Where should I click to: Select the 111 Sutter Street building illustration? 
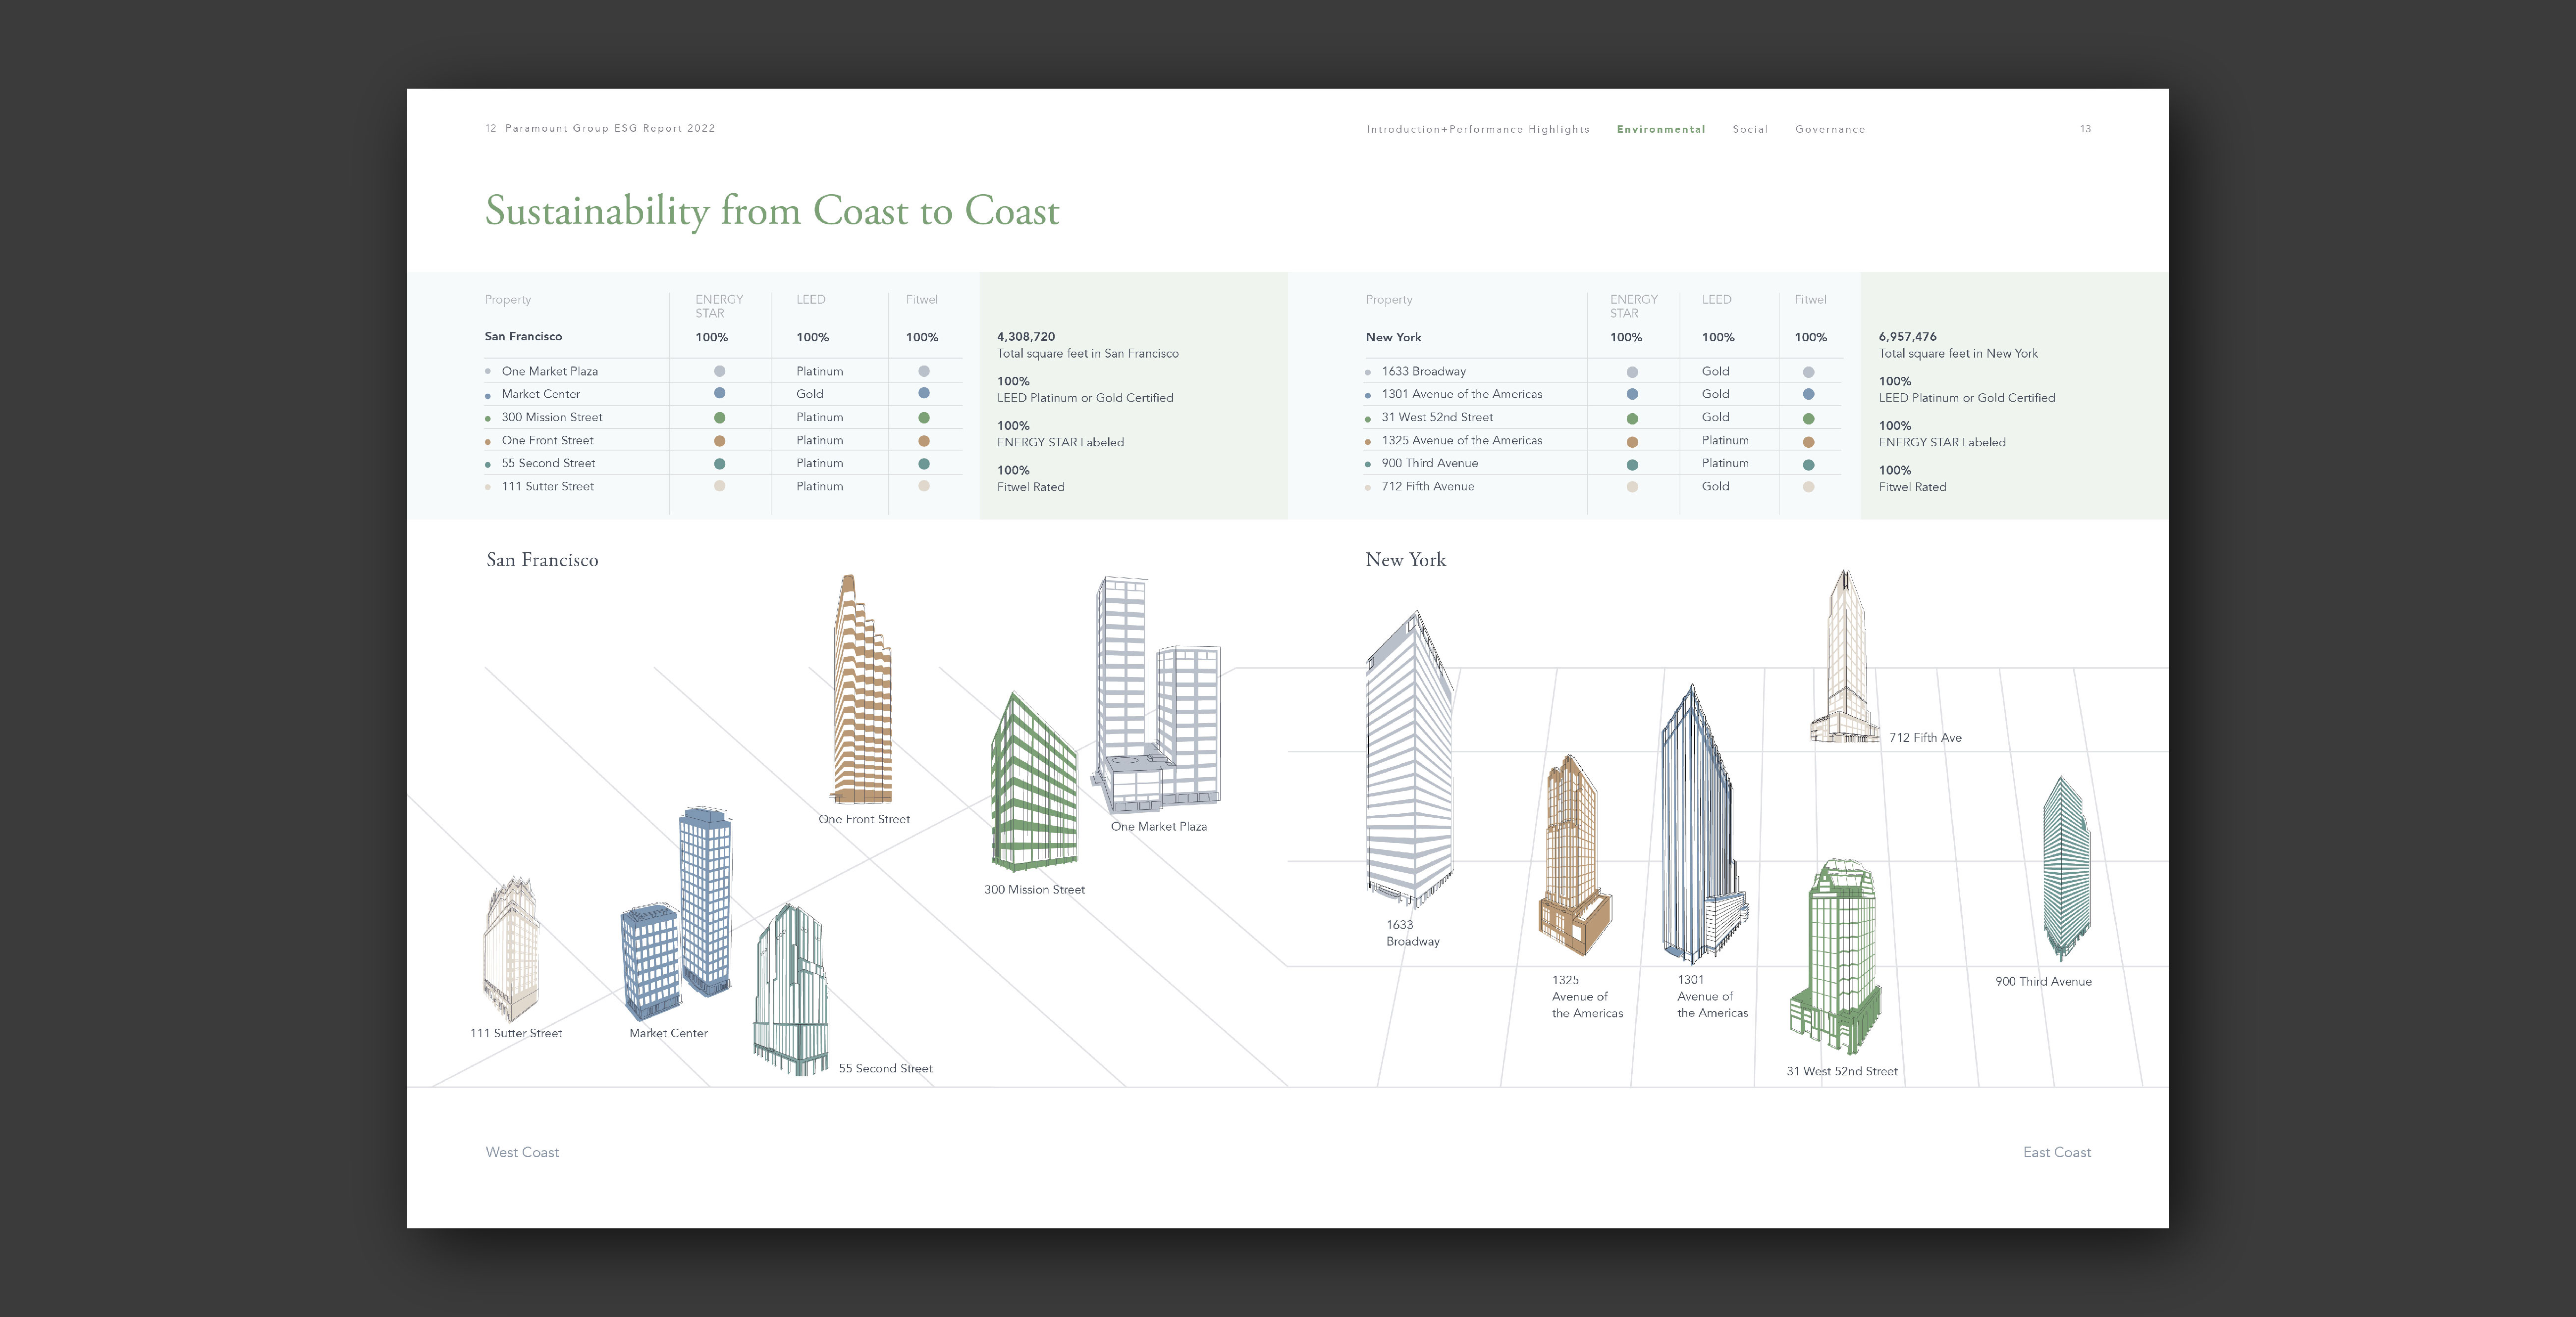tap(511, 950)
